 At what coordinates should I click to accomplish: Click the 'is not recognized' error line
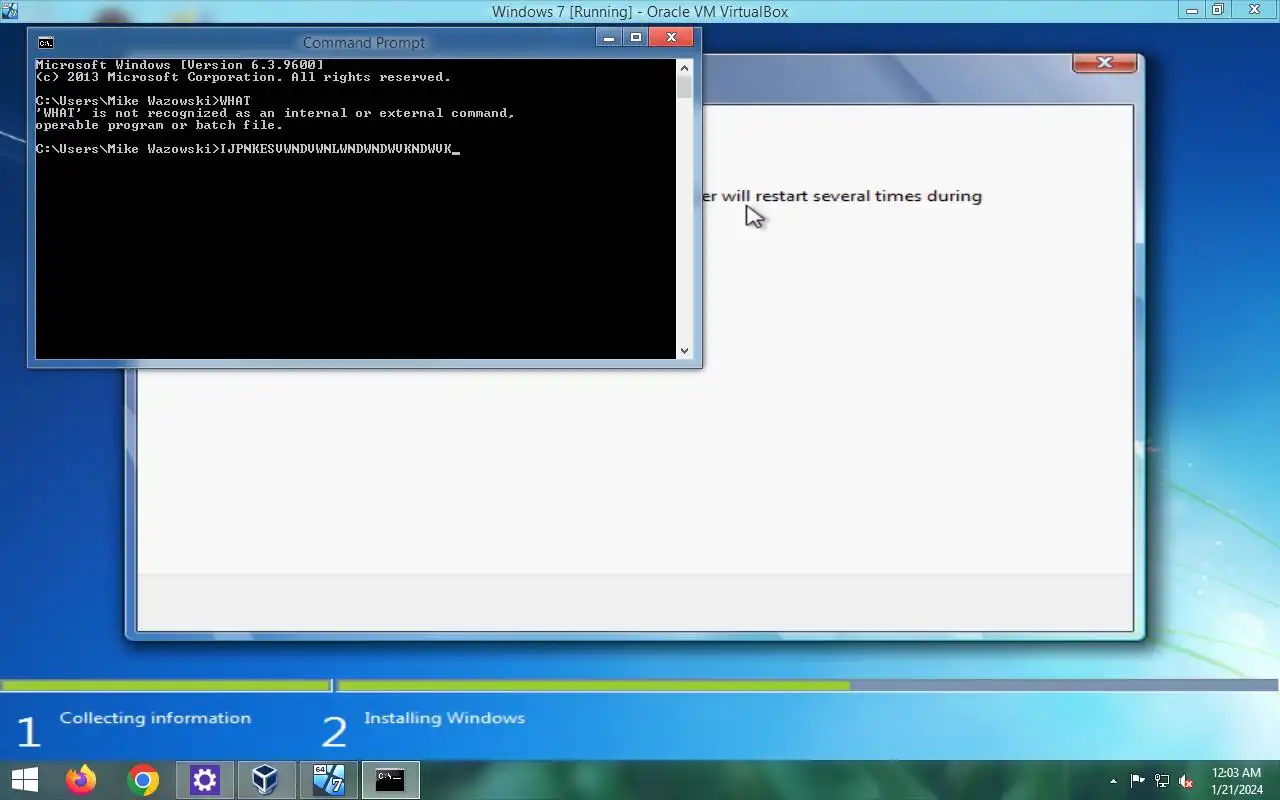[275, 113]
